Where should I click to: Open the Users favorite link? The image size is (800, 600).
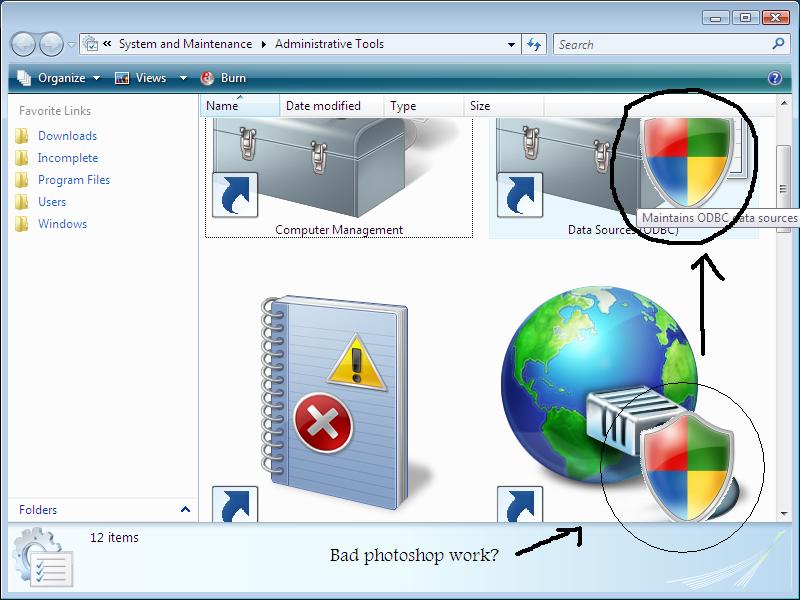(x=52, y=202)
